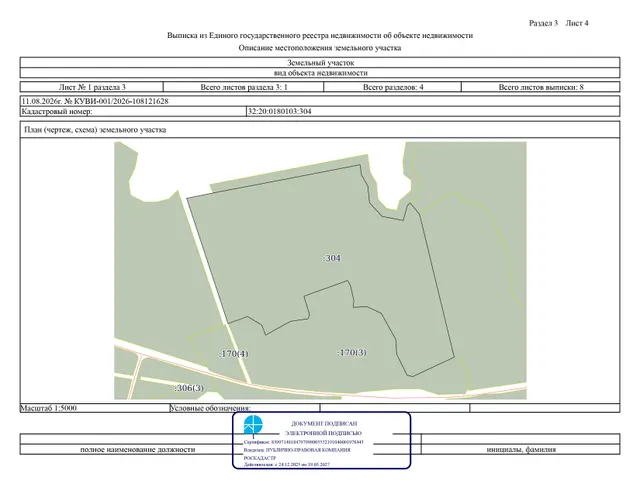This screenshot has height=494, width=640.
Task: Click 'ДОКУМЕНТ ПОДПИСАН ЭЛЕКТРОННОЙ ПОДПИСЬЮ' stamp text
Action: [x=324, y=428]
